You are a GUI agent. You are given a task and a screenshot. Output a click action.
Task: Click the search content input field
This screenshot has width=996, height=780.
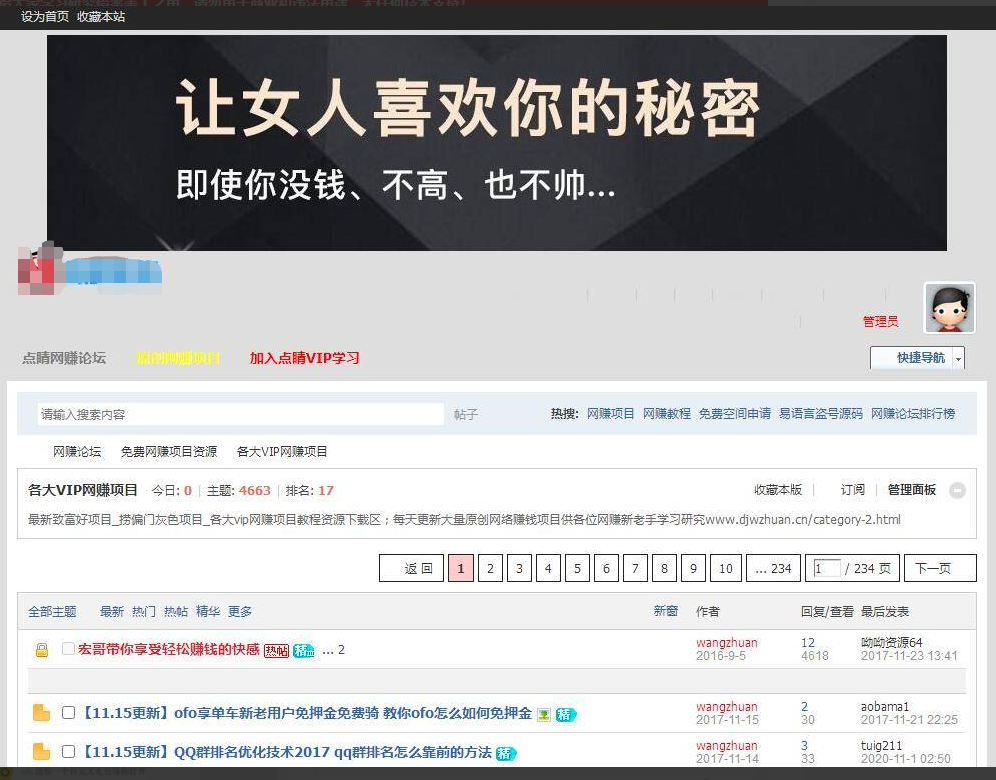coord(238,414)
